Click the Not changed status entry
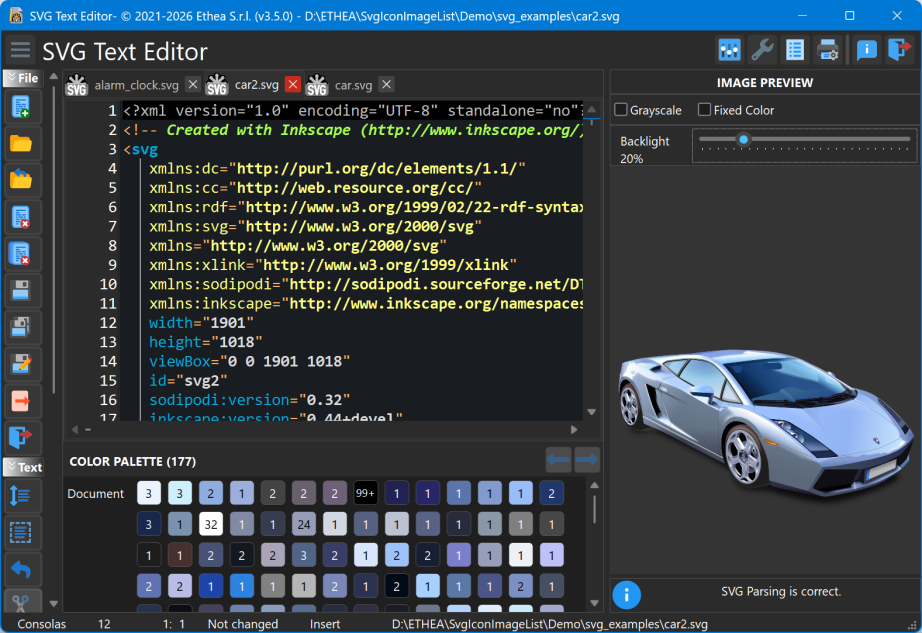Image resolution: width=922 pixels, height=633 pixels. 243,624
